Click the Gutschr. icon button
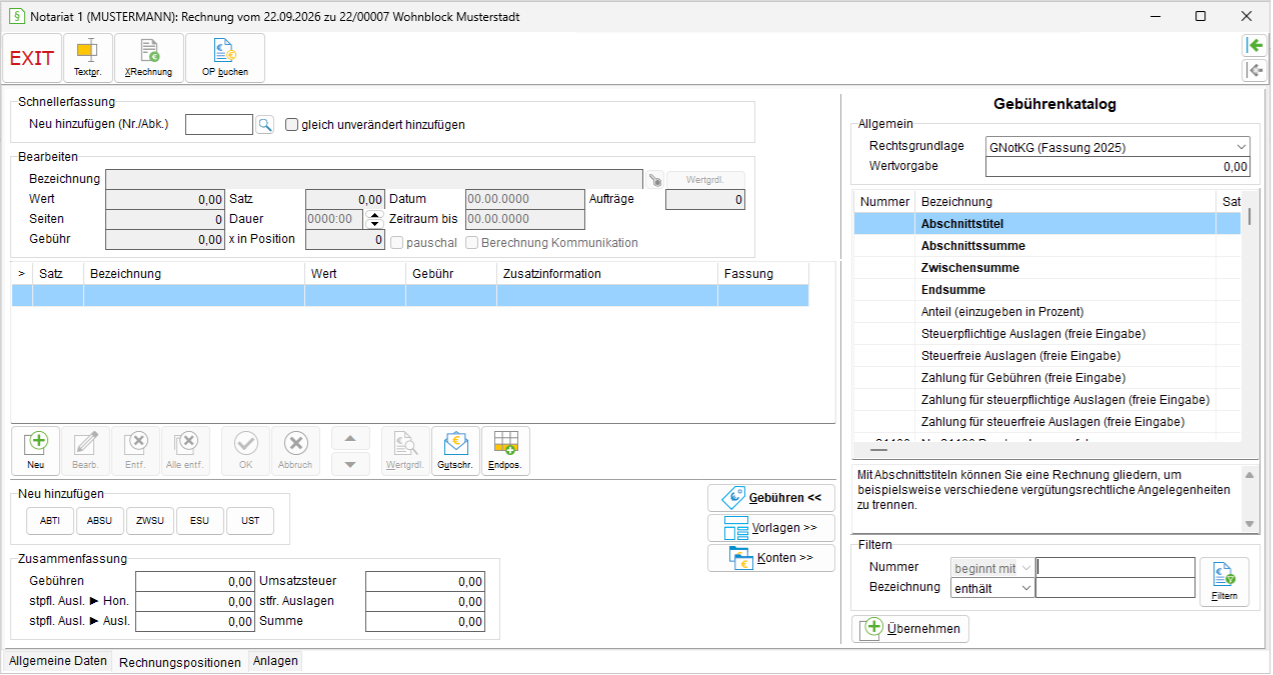The height and width of the screenshot is (675, 1273). (456, 451)
